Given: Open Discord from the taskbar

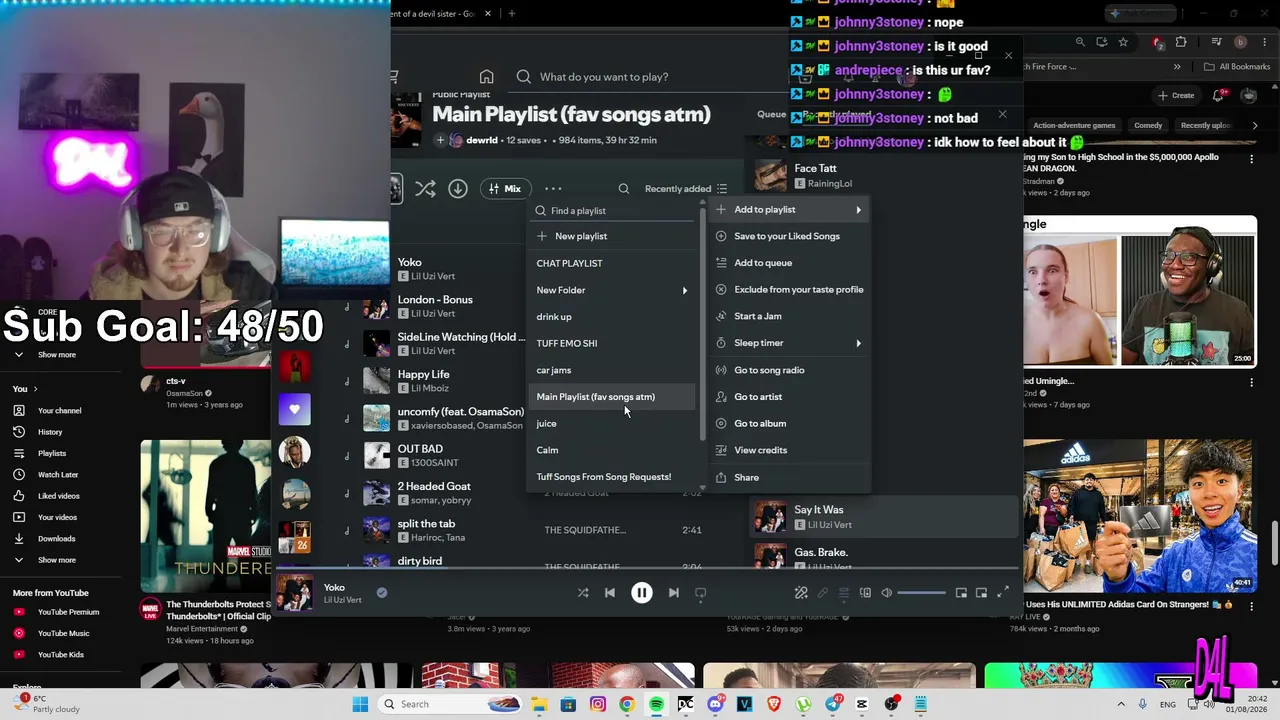Looking at the screenshot, I should tap(715, 704).
